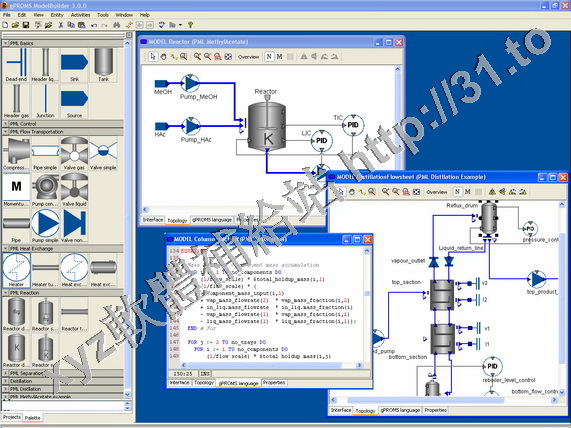Viewport: 571px width, 428px height.
Task: Expand the PML Distillation palette group
Action: click(5, 389)
